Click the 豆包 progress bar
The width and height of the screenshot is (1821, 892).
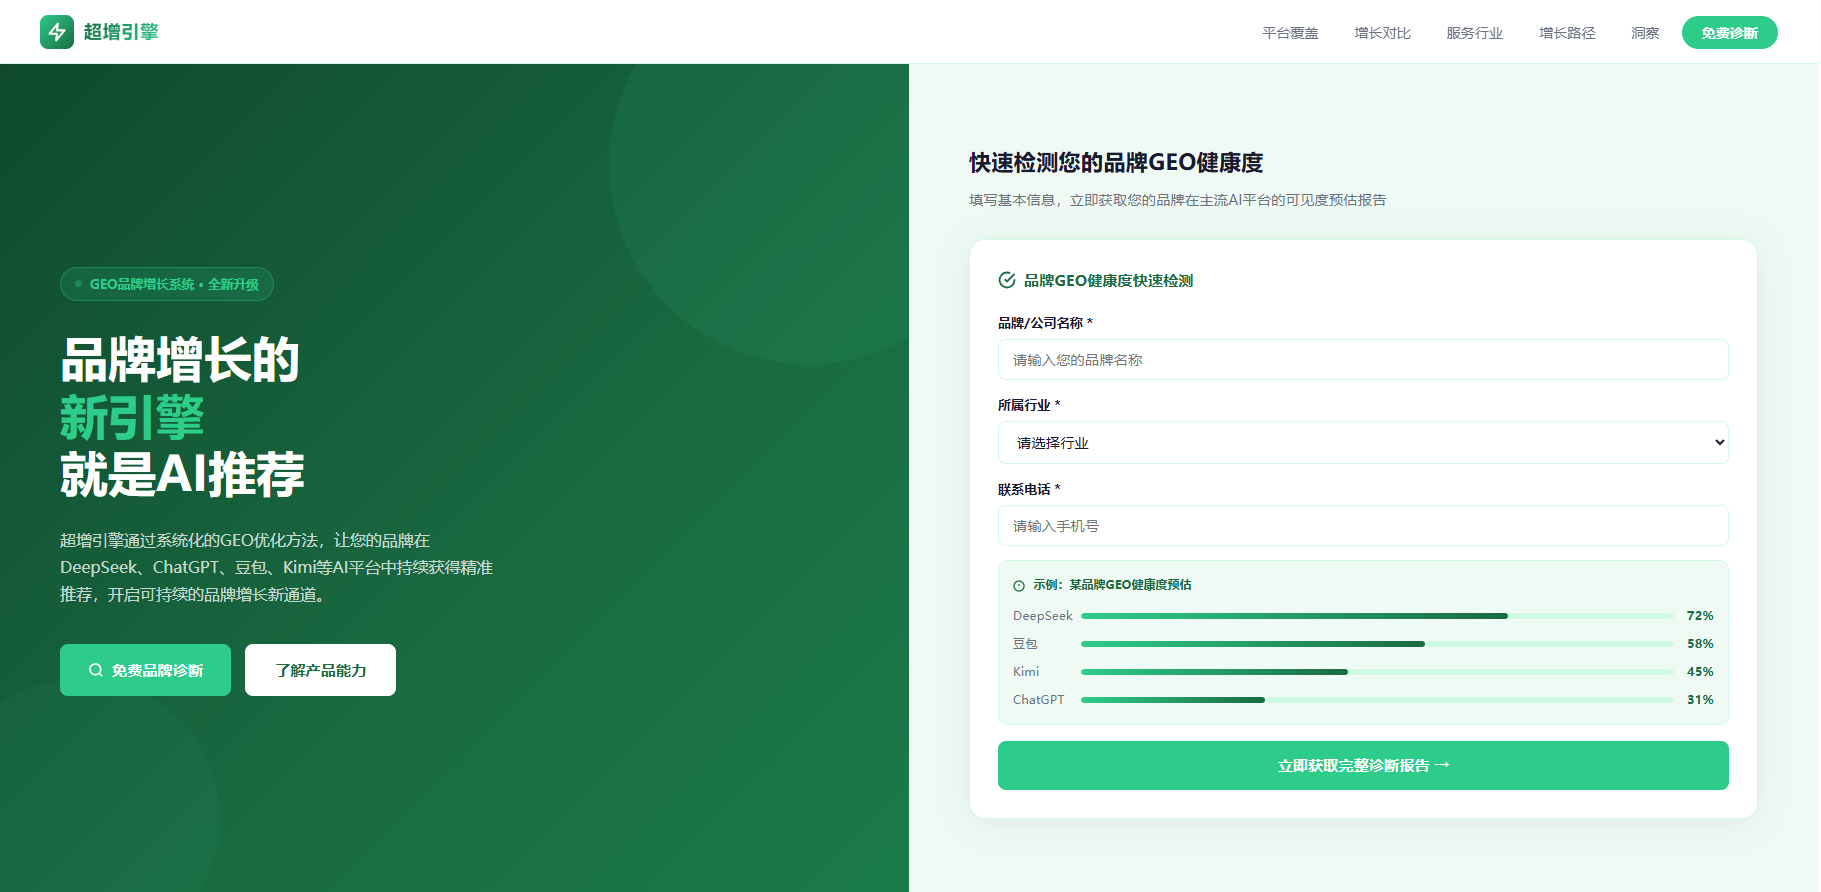click(x=1377, y=644)
